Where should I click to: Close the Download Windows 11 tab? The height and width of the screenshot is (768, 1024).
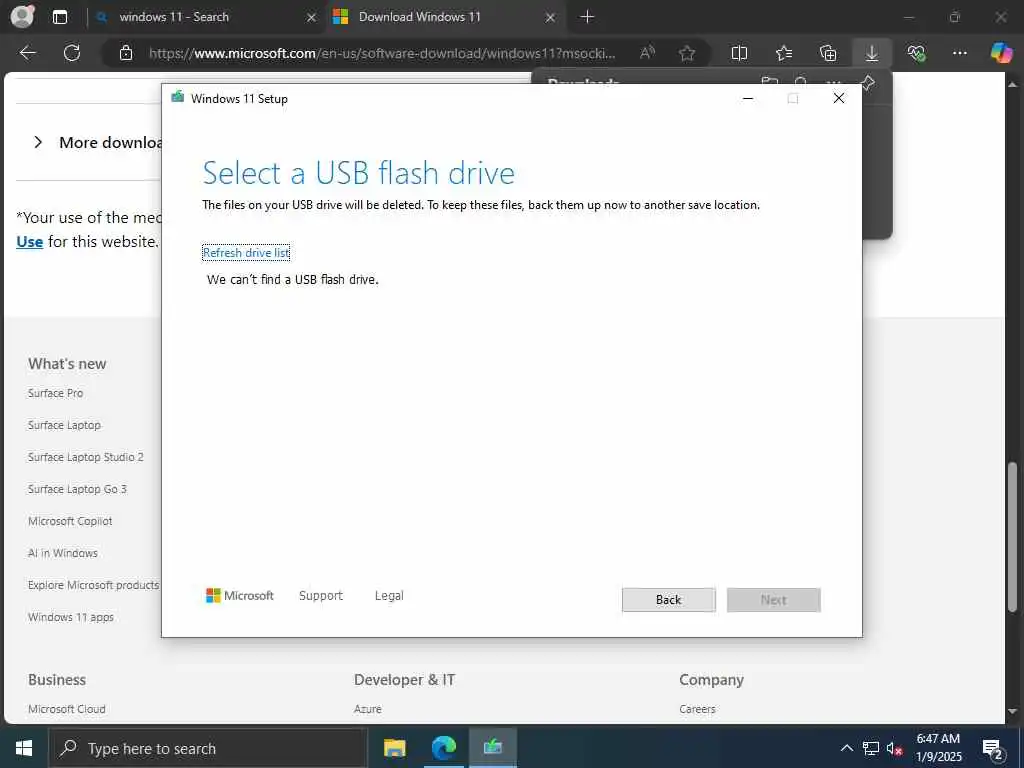pyautogui.click(x=551, y=18)
